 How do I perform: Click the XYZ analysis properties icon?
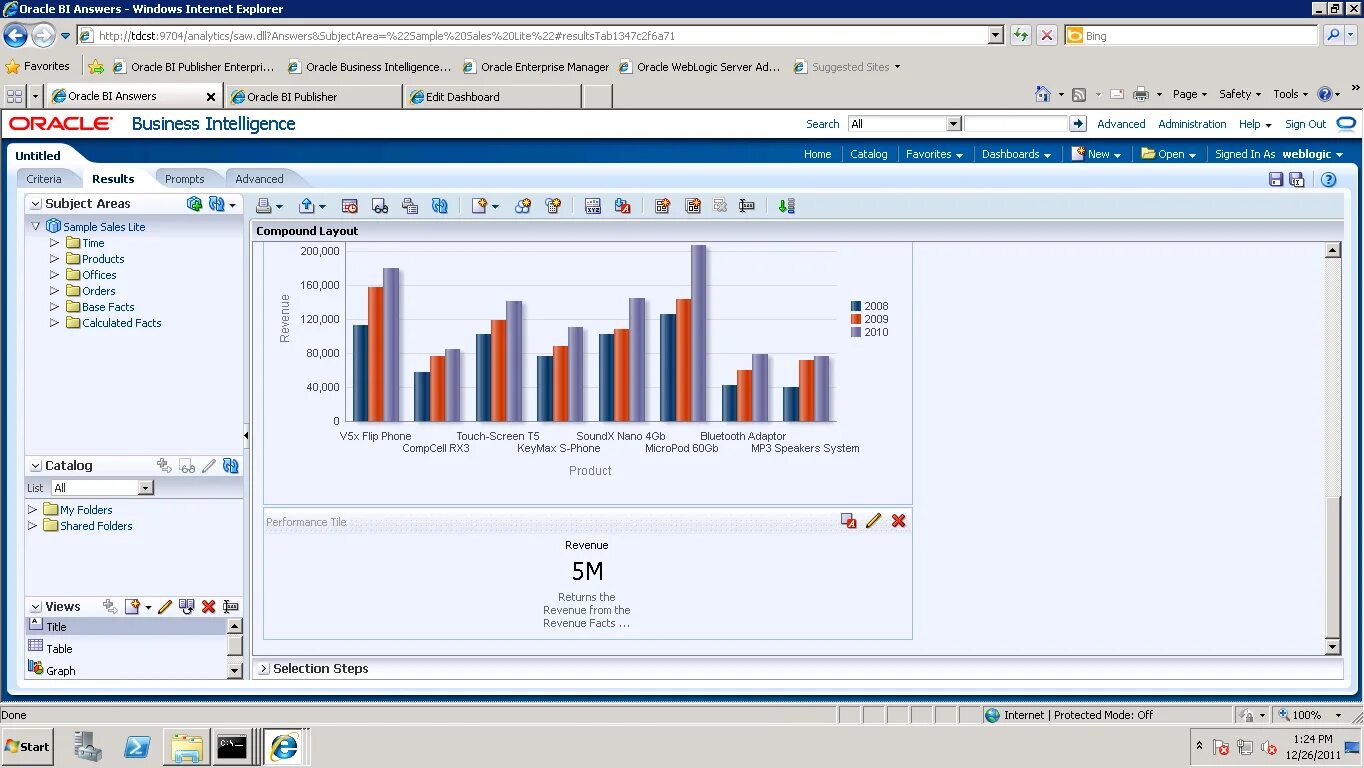tap(593, 206)
